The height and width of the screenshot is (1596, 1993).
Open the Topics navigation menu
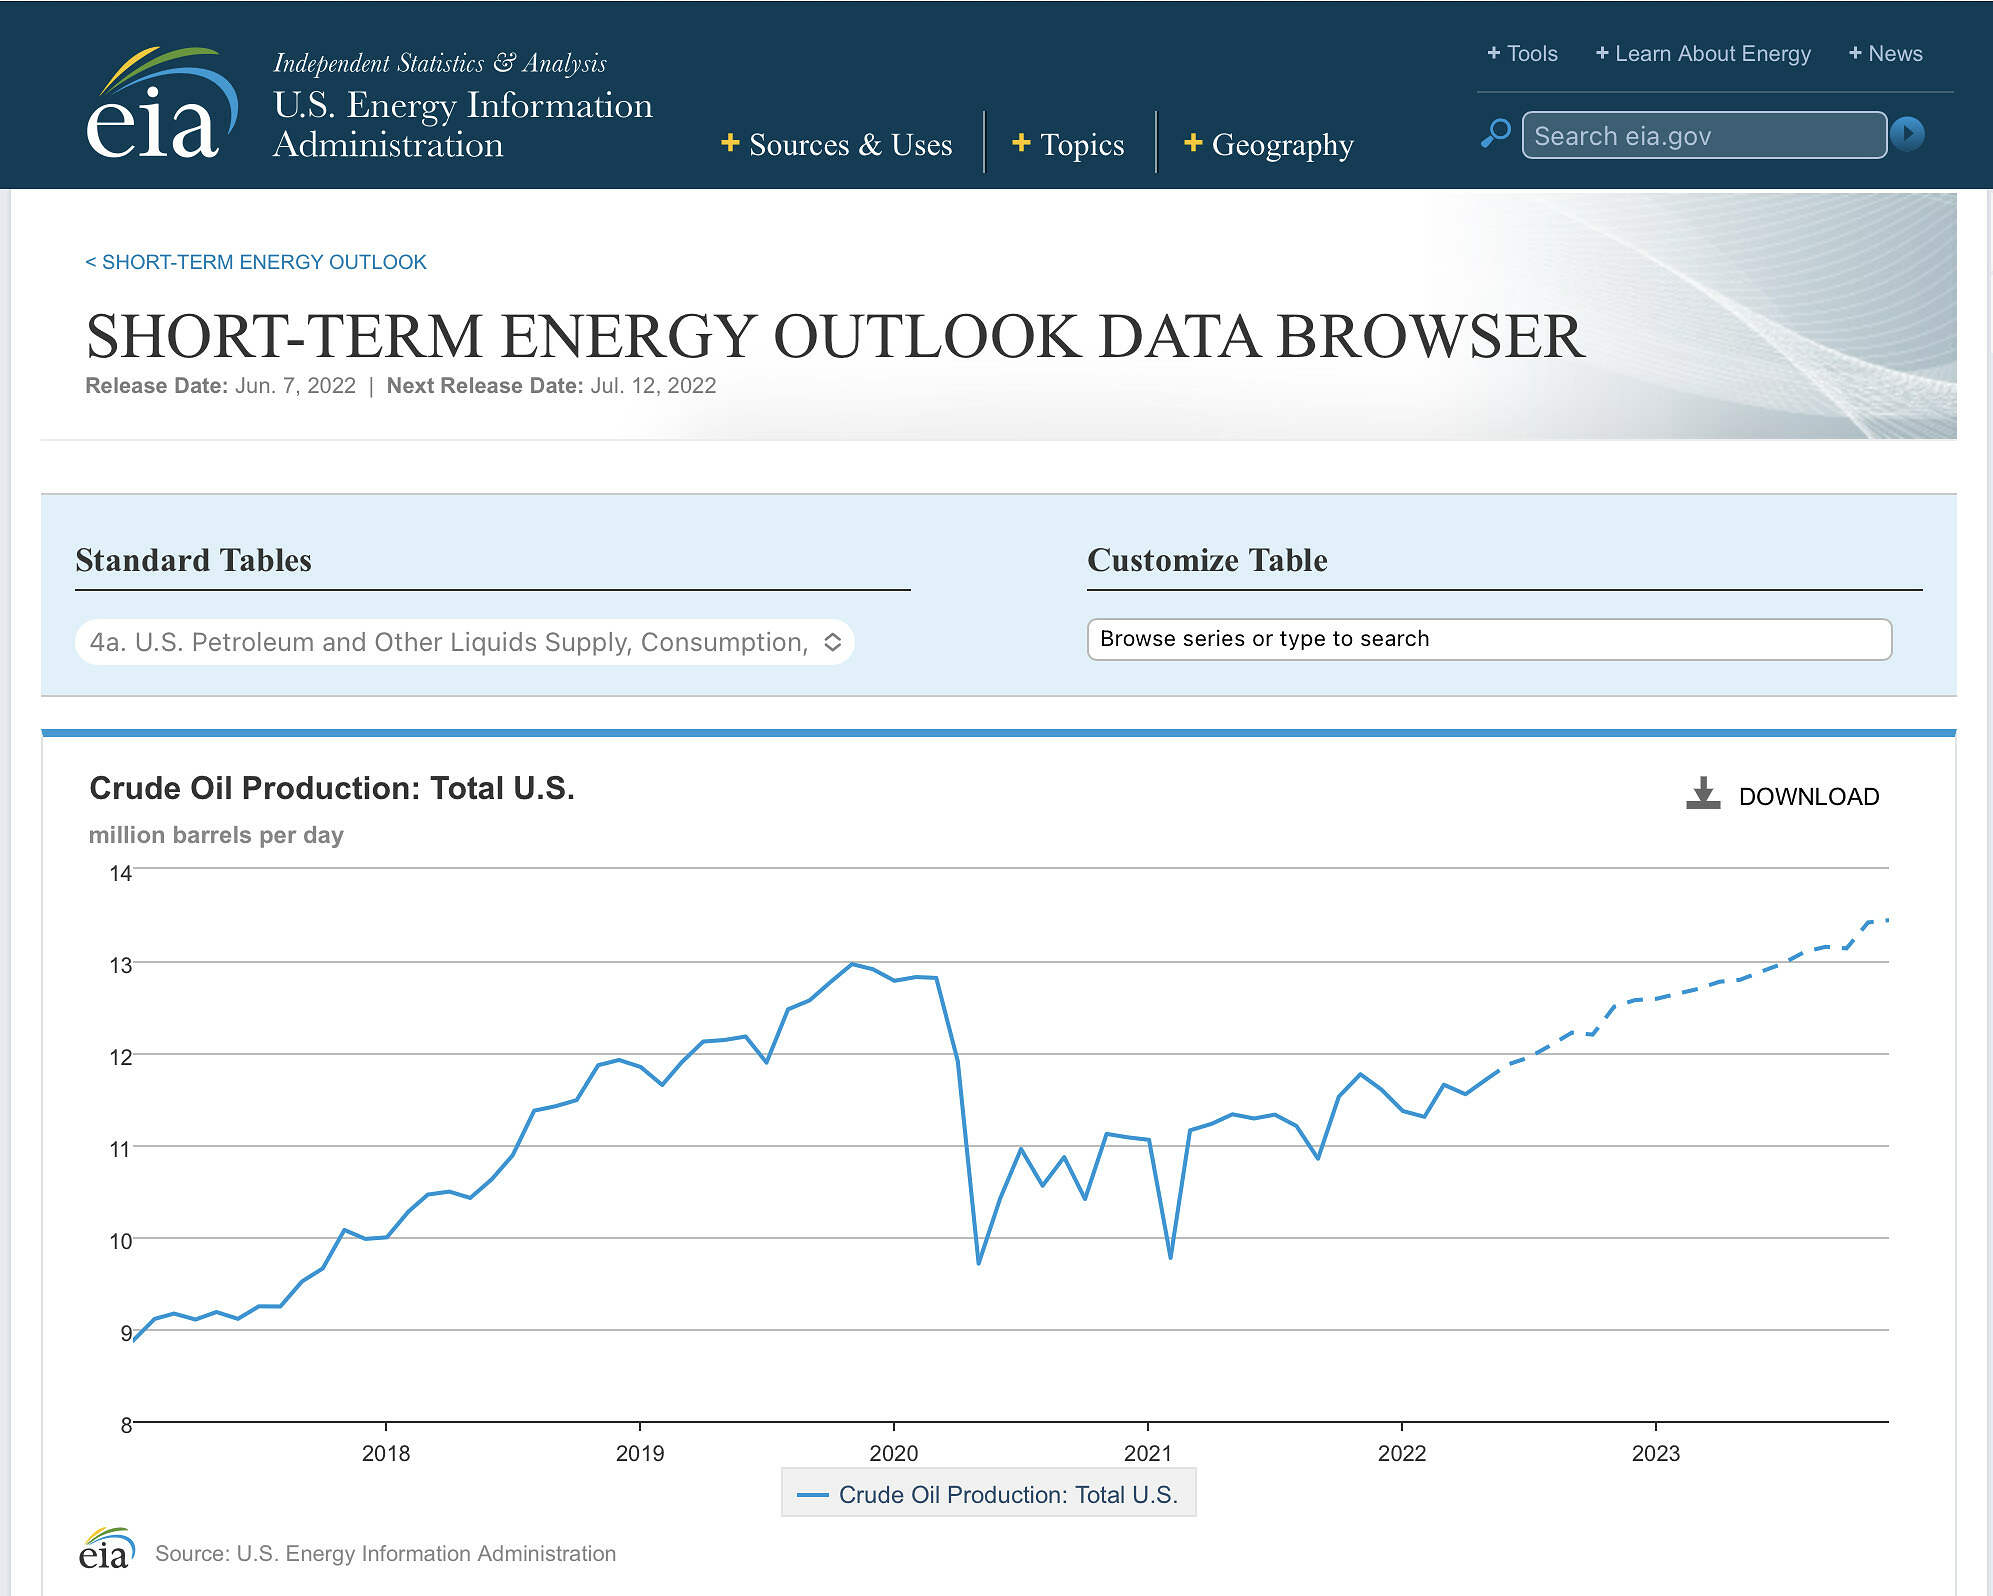pos(1081,145)
